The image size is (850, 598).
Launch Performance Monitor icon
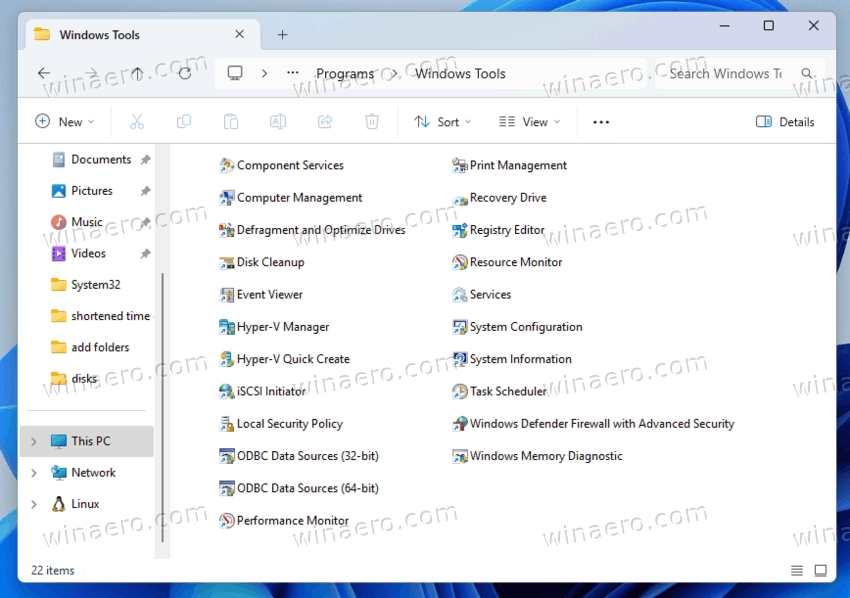pyautogui.click(x=227, y=520)
